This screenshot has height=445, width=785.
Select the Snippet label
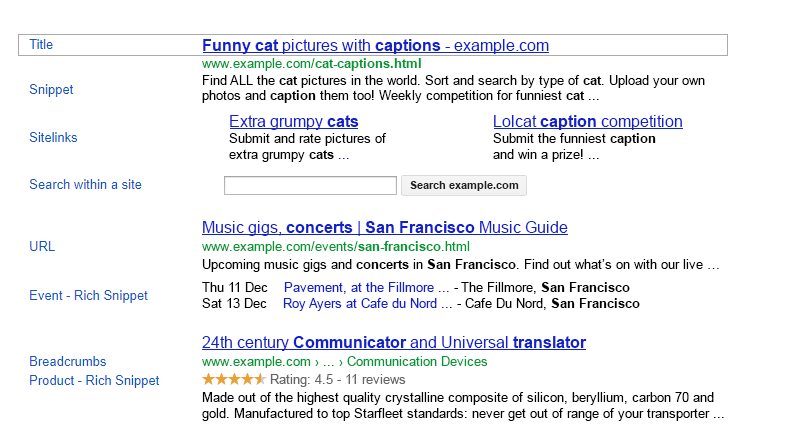coord(51,90)
